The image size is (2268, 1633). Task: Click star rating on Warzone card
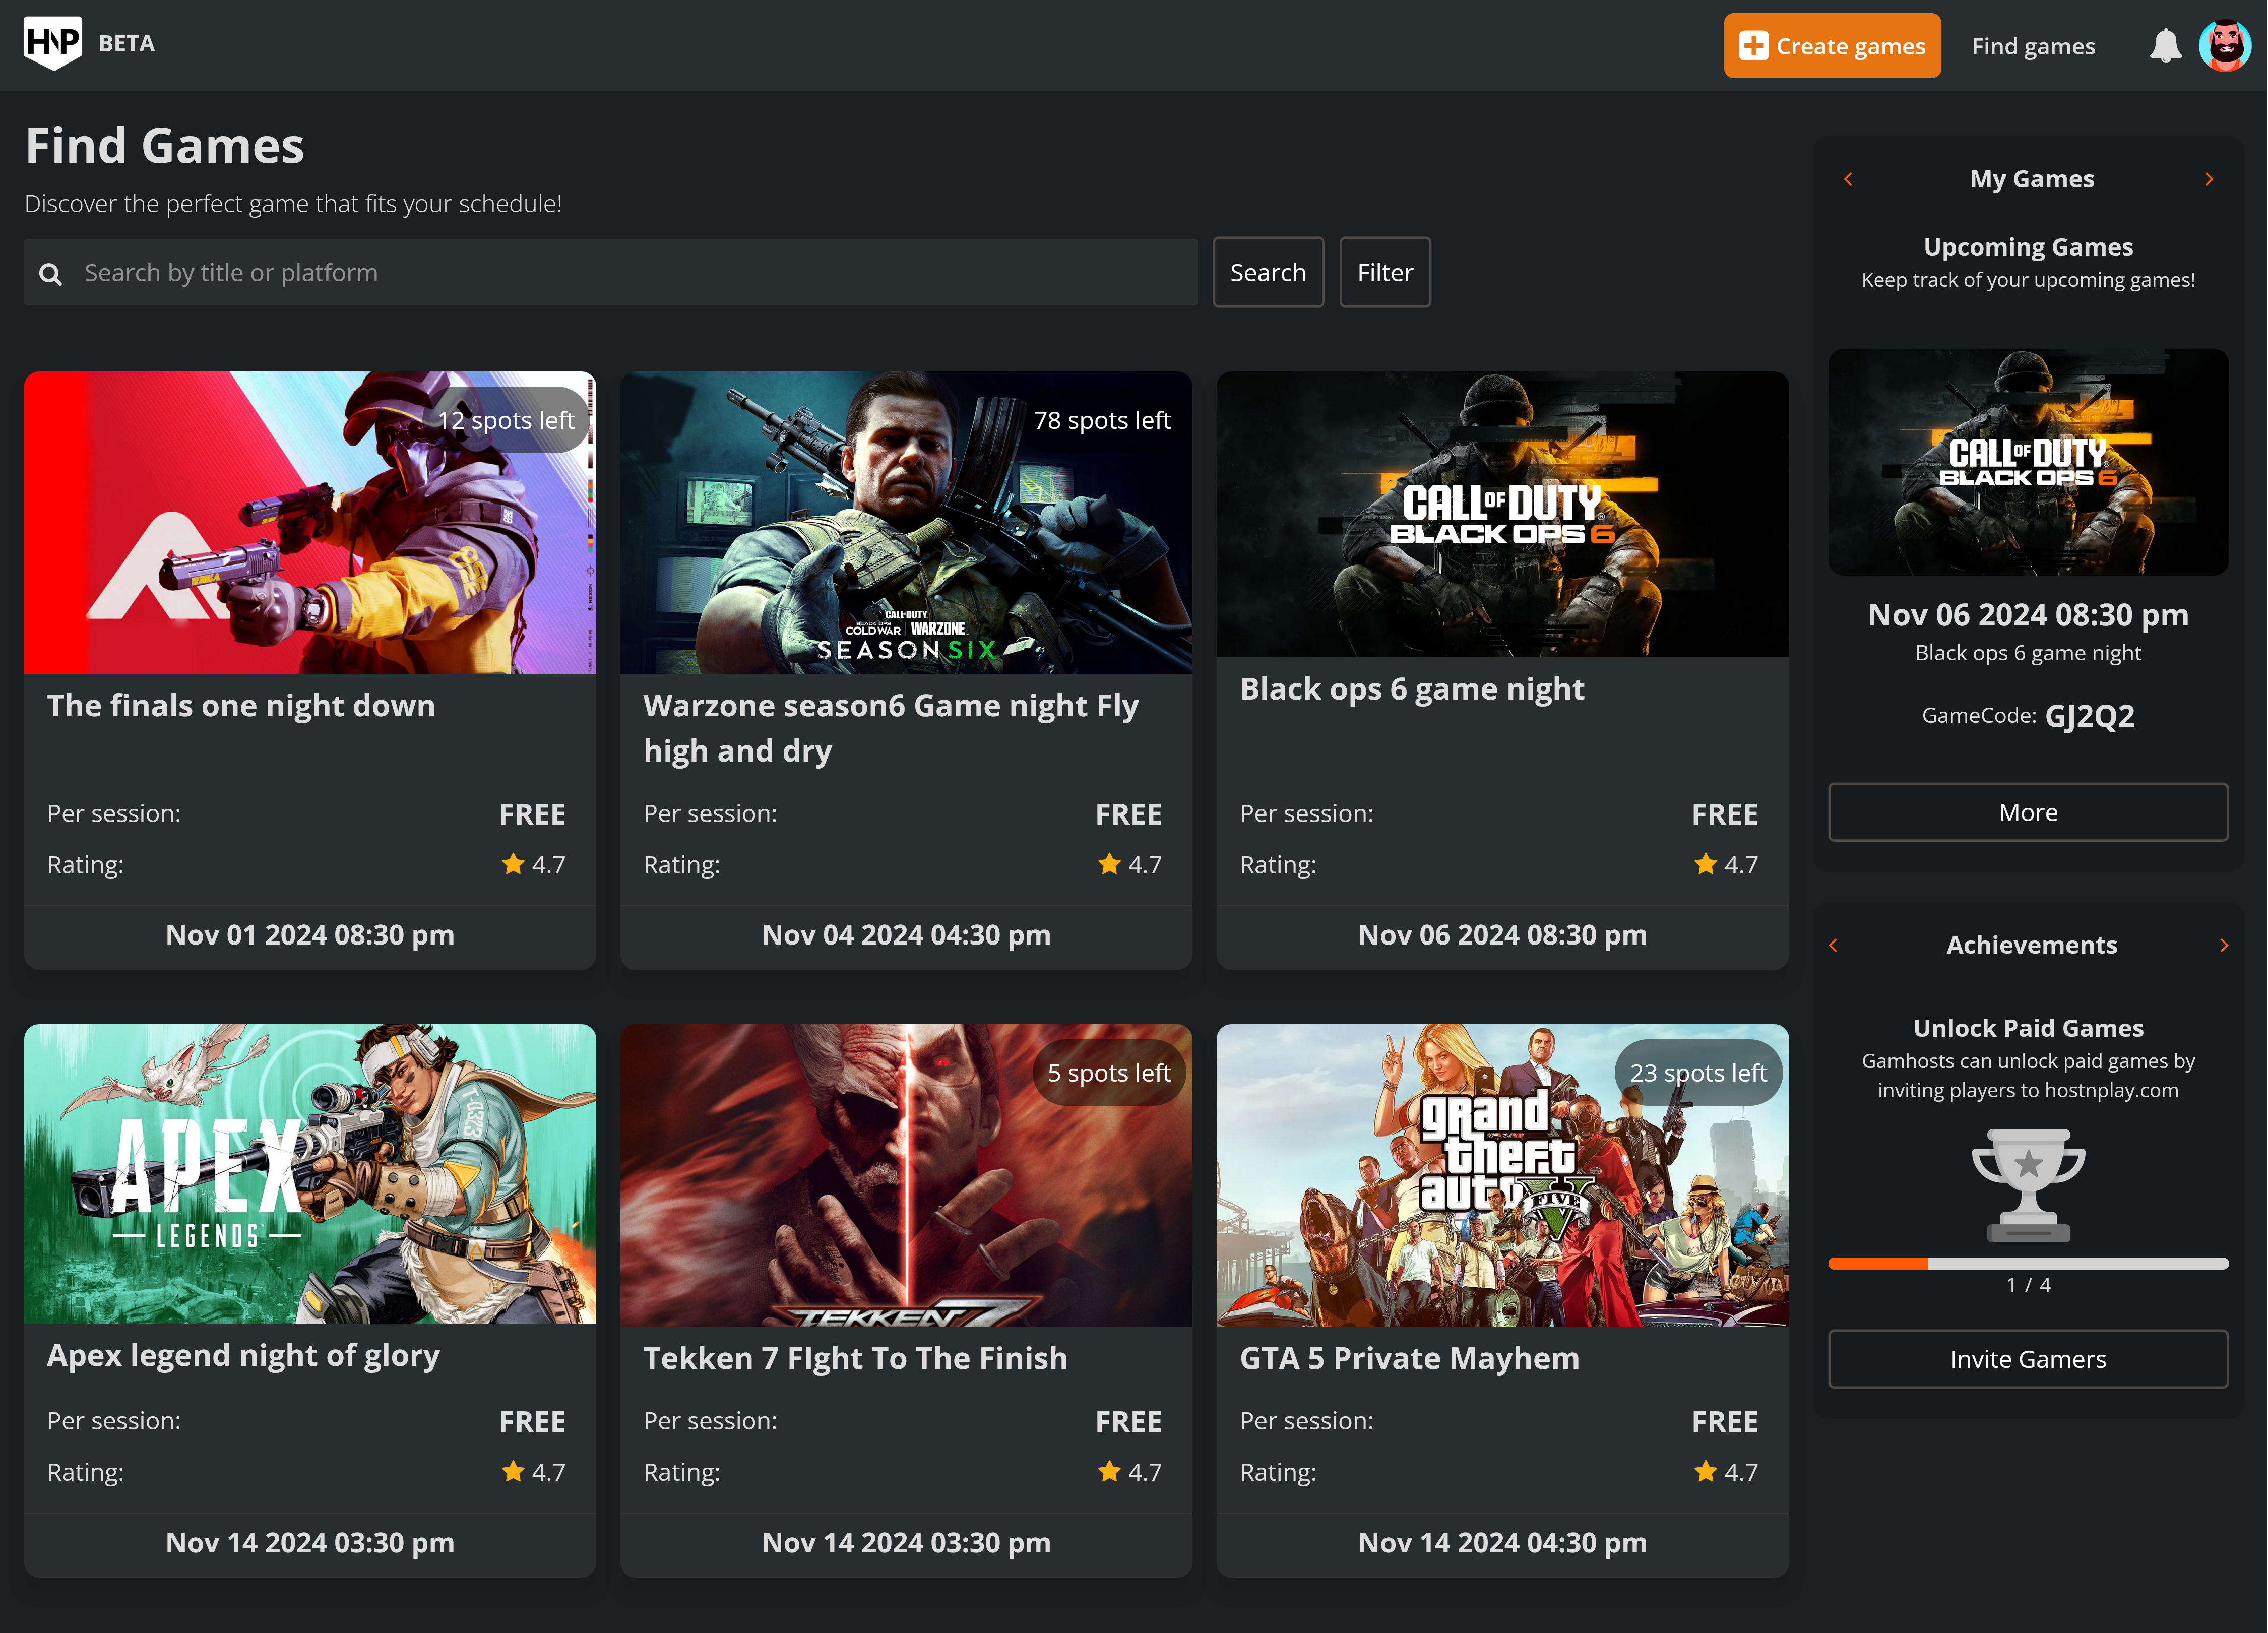(x=1129, y=865)
